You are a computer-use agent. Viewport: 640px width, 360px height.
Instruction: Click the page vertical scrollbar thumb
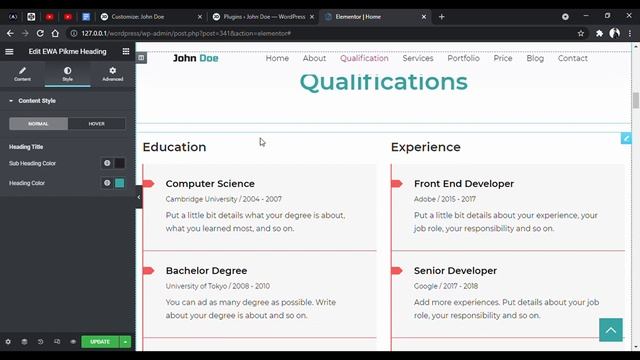tap(636, 100)
